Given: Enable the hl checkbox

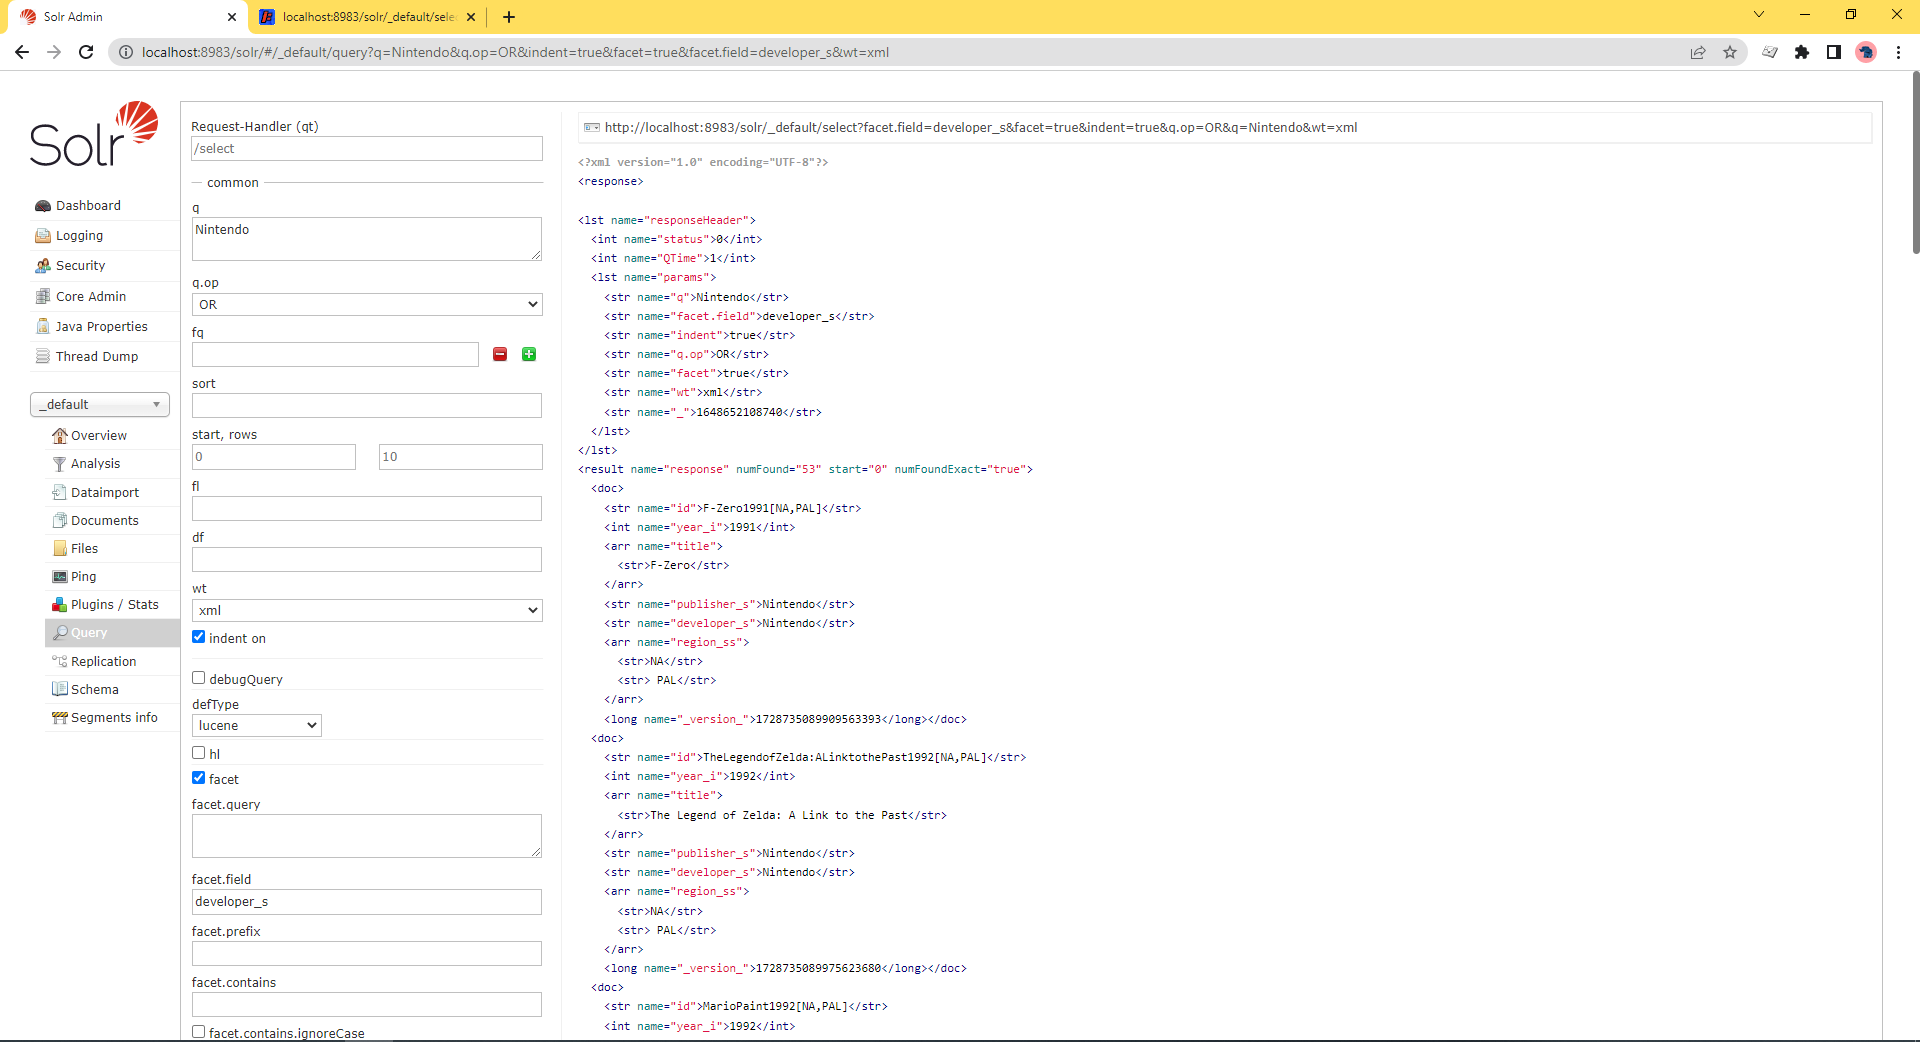Looking at the screenshot, I should point(199,753).
